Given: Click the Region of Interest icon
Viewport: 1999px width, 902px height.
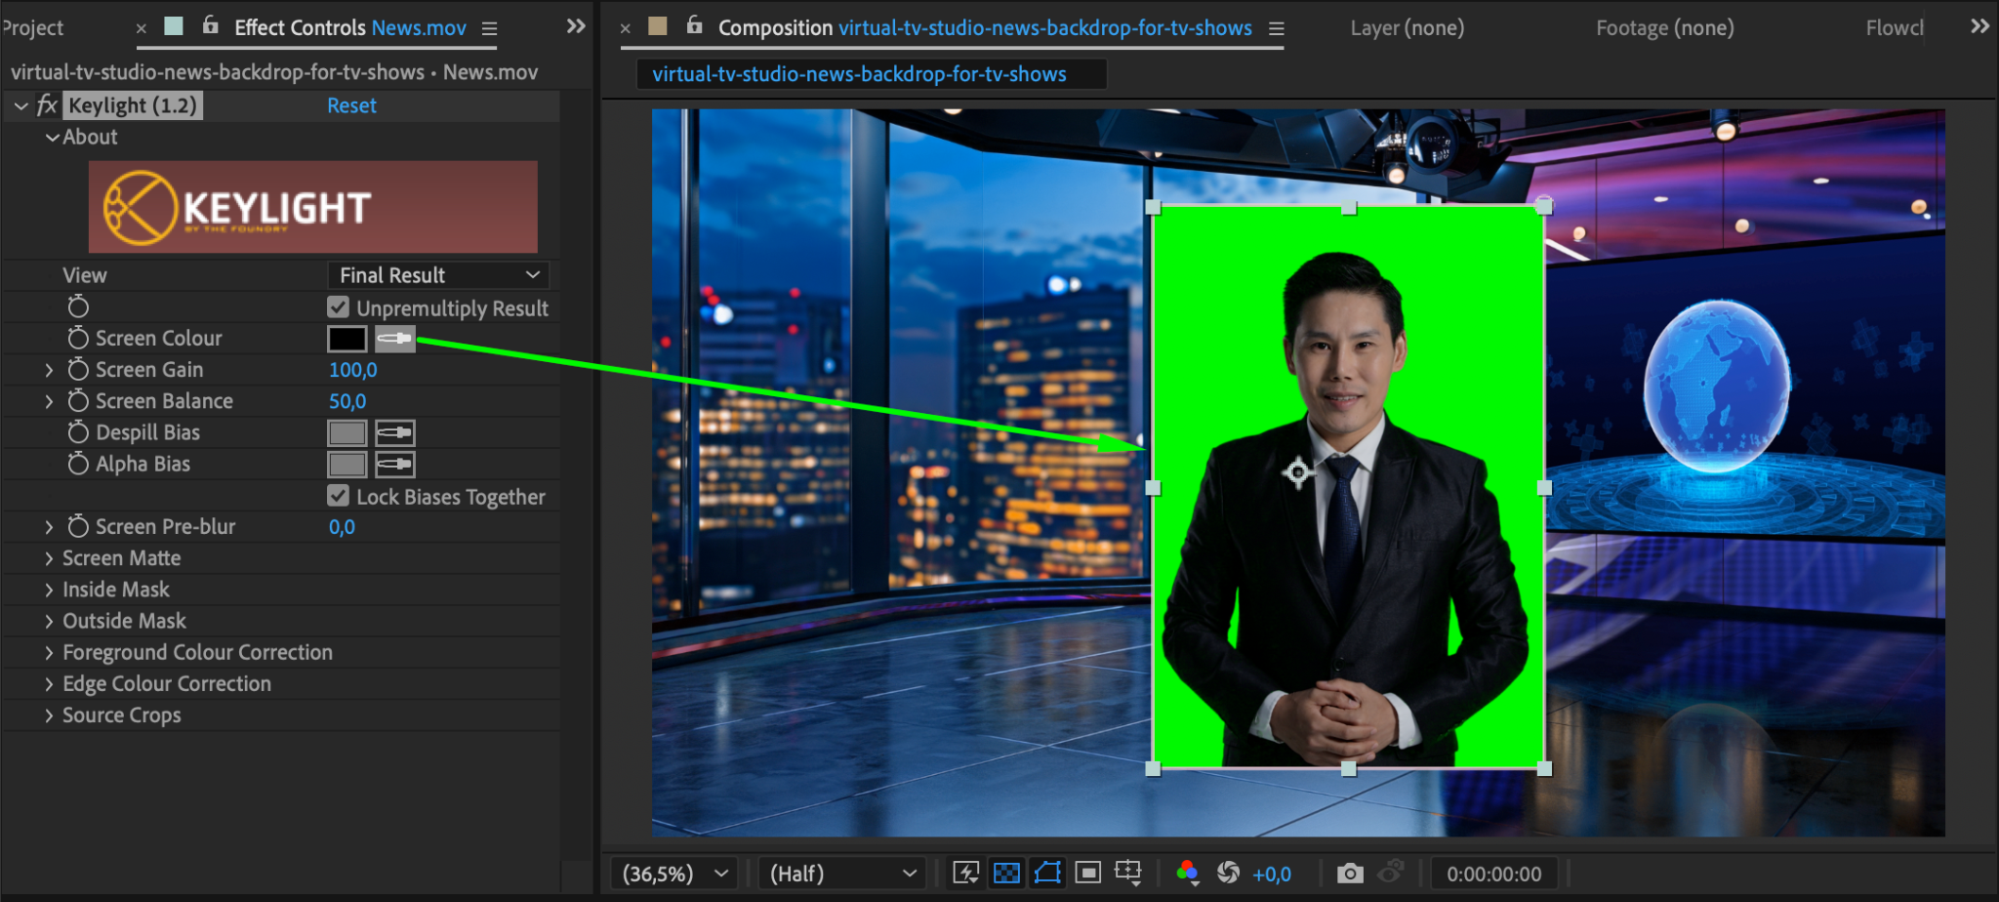Looking at the screenshot, I should pos(1088,873).
